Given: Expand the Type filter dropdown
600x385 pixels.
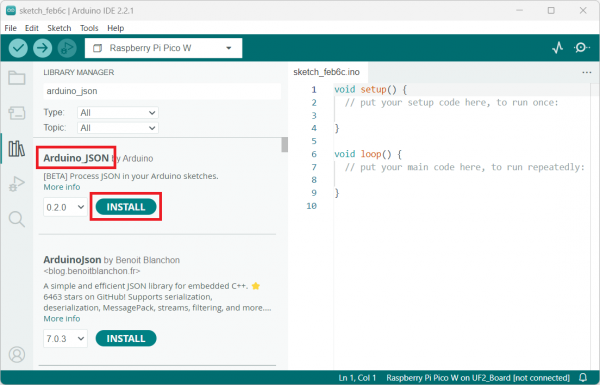Looking at the screenshot, I should tap(118, 113).
